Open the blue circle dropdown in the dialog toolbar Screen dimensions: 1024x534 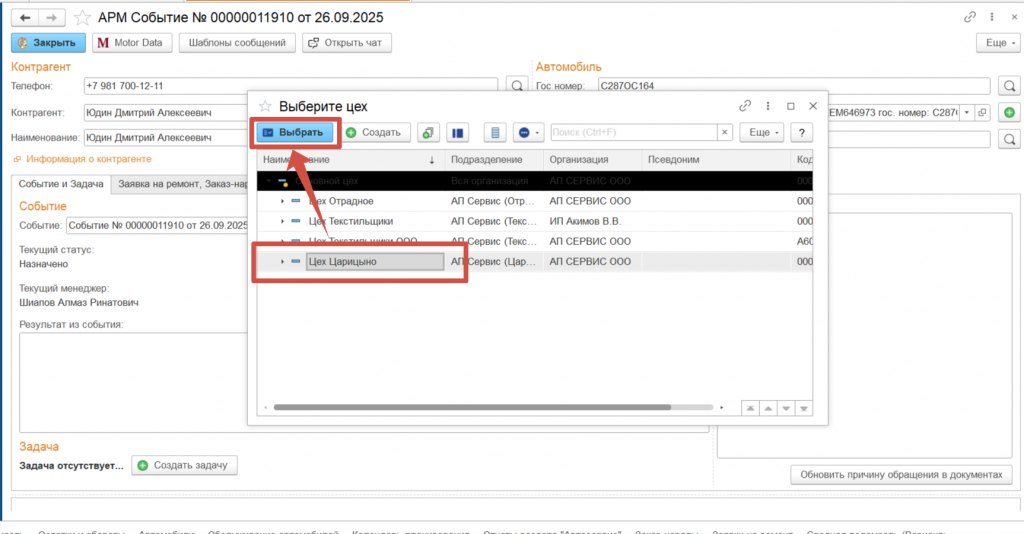point(528,132)
